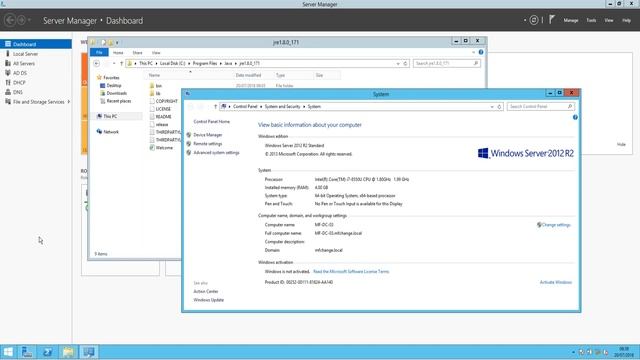Click Server Manager forward arrow button
The height and width of the screenshot is (360, 640).
pyautogui.click(x=21, y=20)
